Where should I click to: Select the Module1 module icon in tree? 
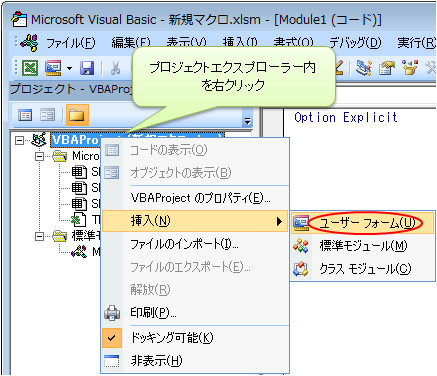click(x=79, y=252)
